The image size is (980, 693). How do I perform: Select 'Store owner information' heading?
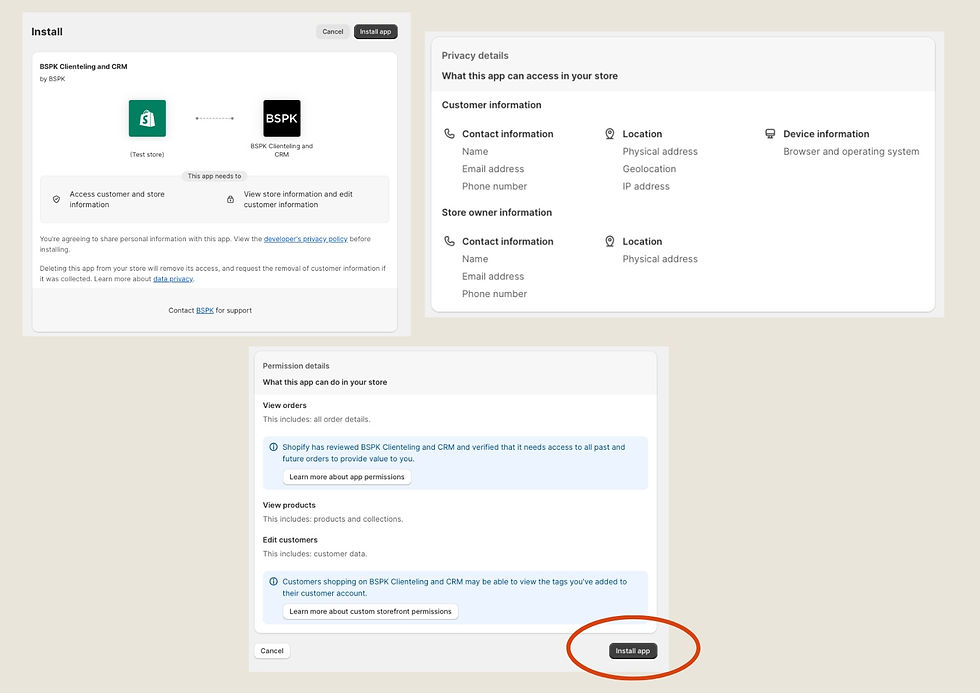click(x=497, y=212)
